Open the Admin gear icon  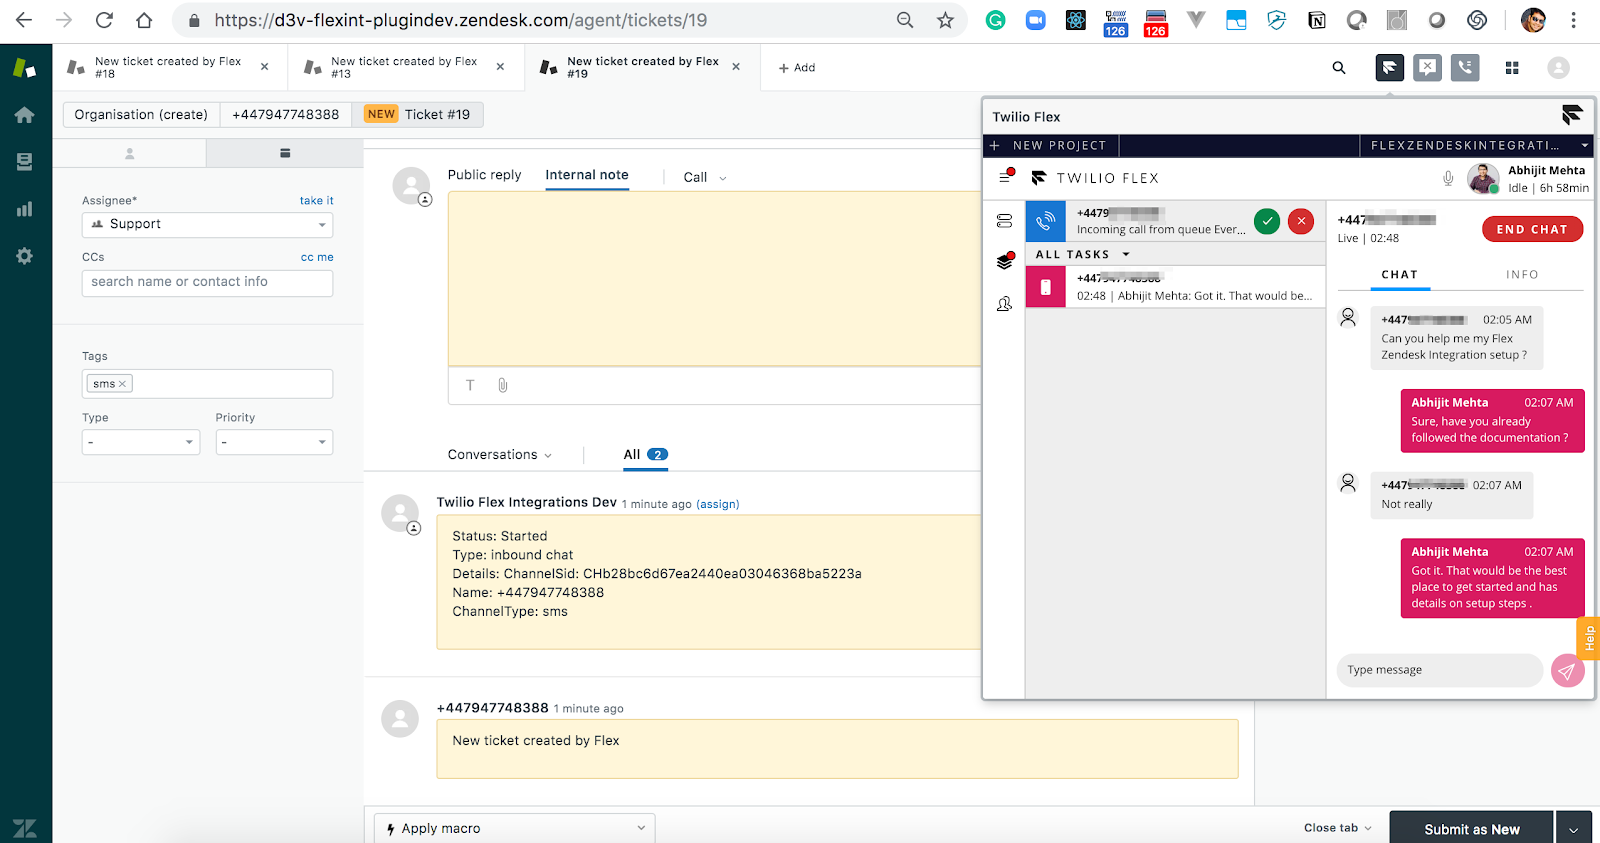pyautogui.click(x=25, y=256)
